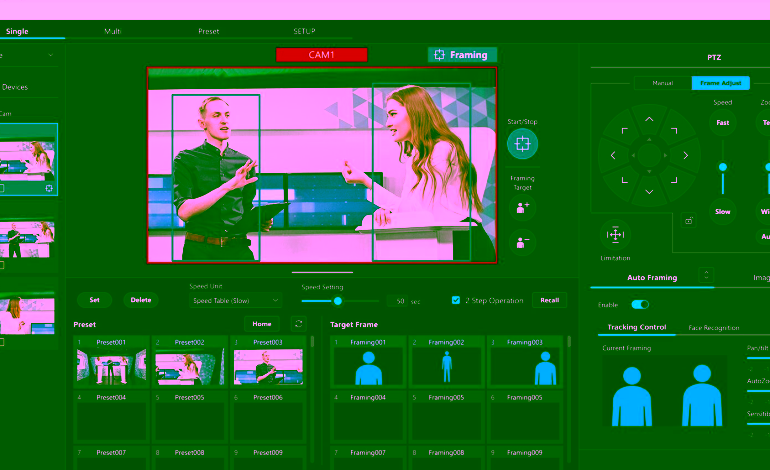This screenshot has width=770, height=470.
Task: Open the SETUP tab
Action: pos(304,31)
